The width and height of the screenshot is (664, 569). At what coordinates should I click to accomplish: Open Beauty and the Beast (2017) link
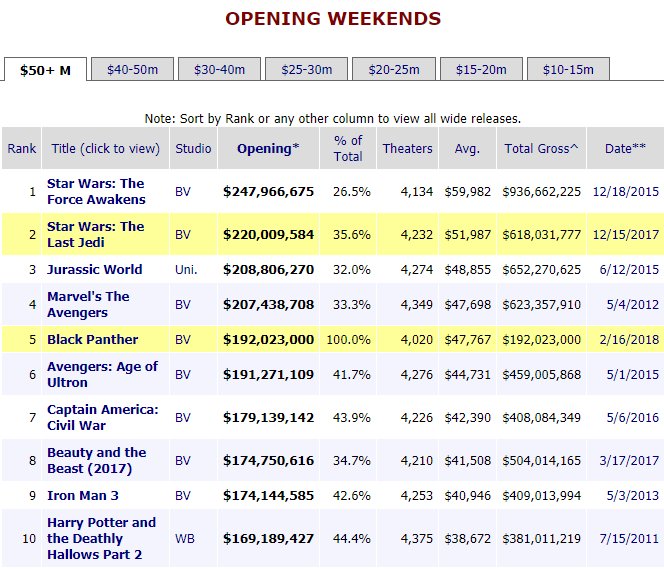96,460
